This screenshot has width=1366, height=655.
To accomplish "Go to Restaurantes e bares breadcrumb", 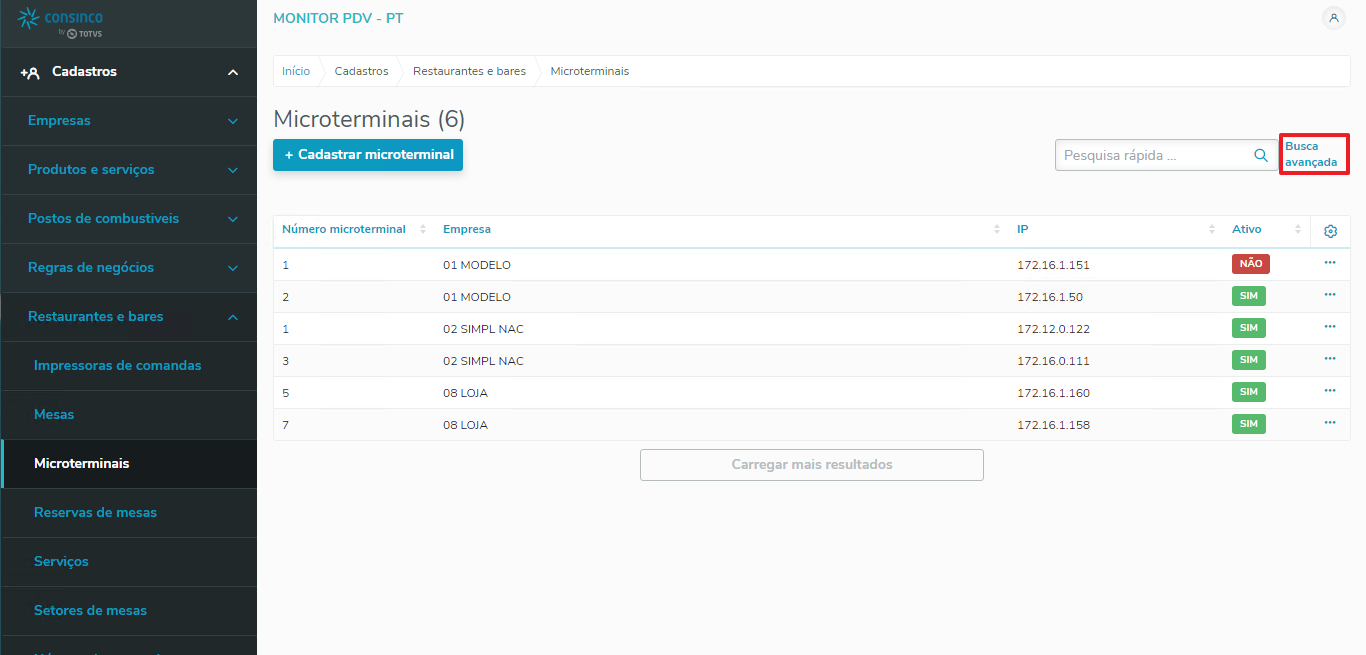I will pos(469,71).
